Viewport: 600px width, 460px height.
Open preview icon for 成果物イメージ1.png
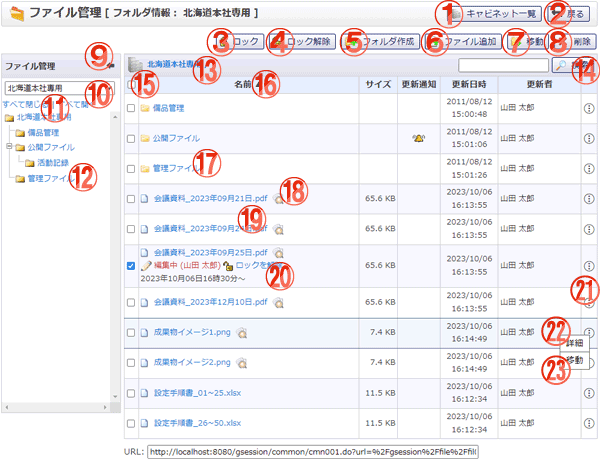tap(242, 333)
